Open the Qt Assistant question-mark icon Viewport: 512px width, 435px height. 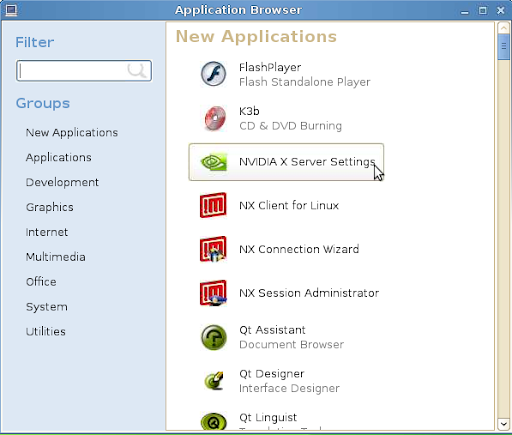214,337
